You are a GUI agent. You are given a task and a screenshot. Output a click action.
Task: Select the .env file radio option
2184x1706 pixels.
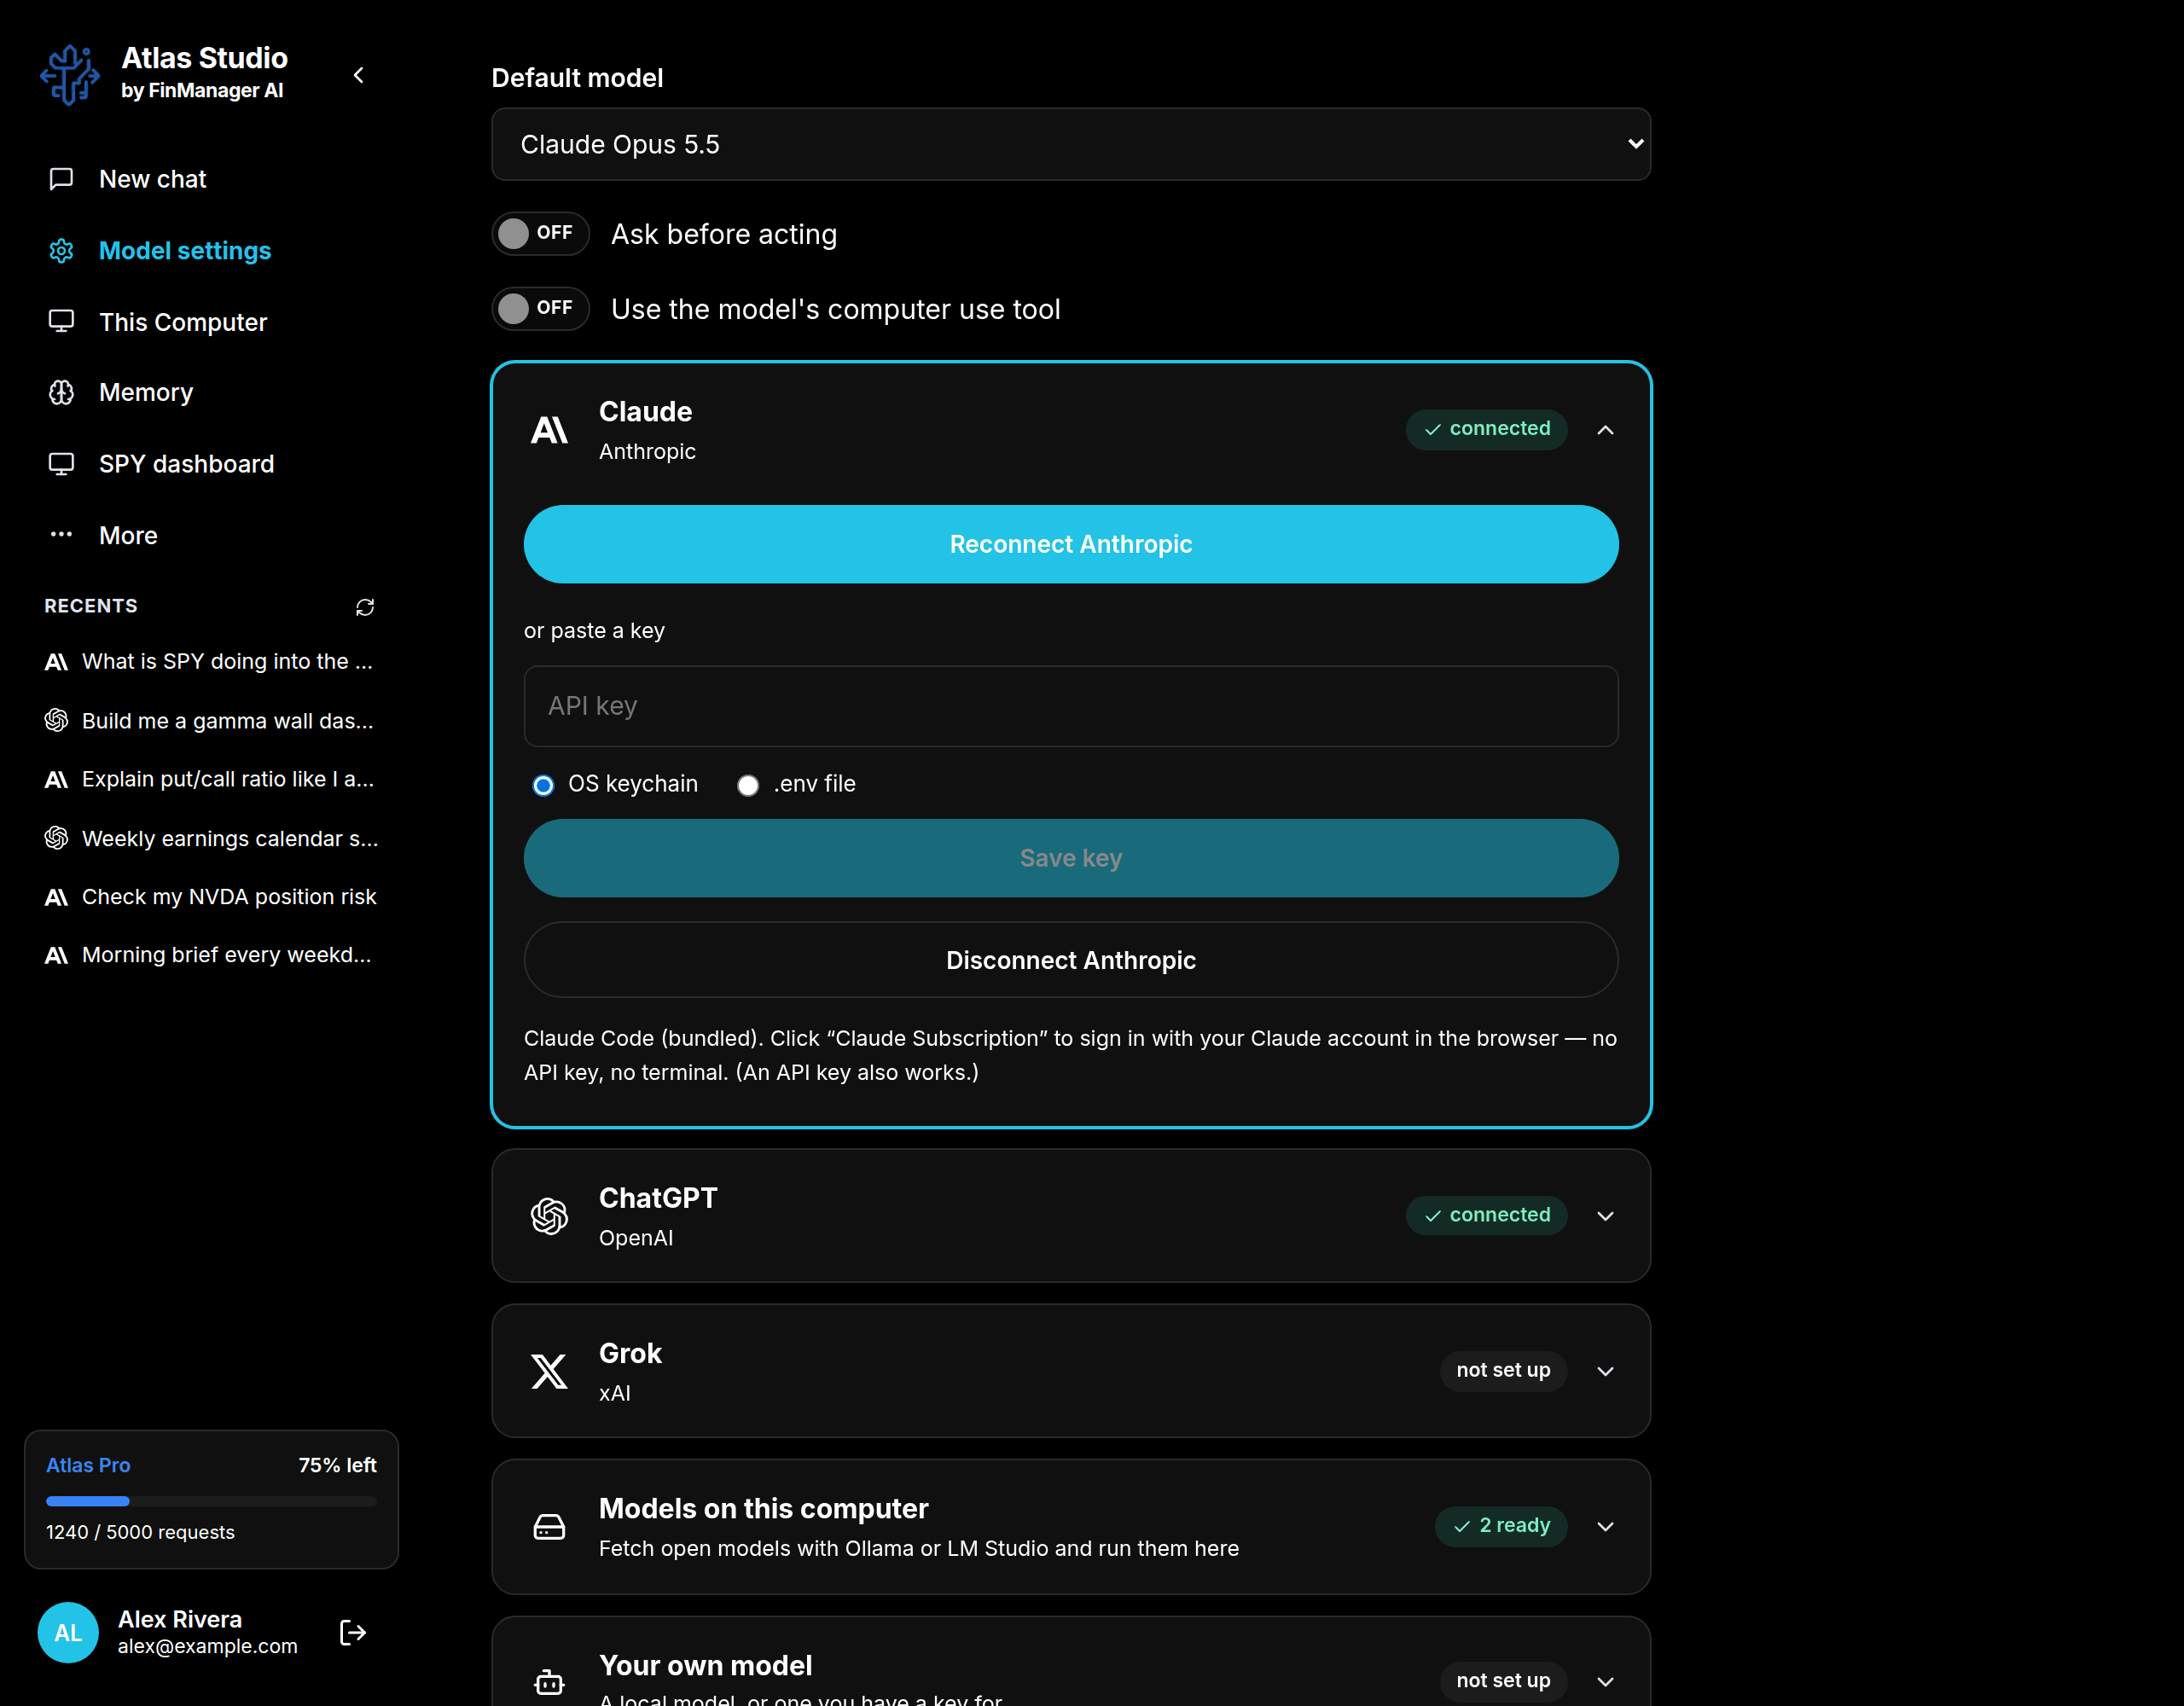[x=748, y=785]
